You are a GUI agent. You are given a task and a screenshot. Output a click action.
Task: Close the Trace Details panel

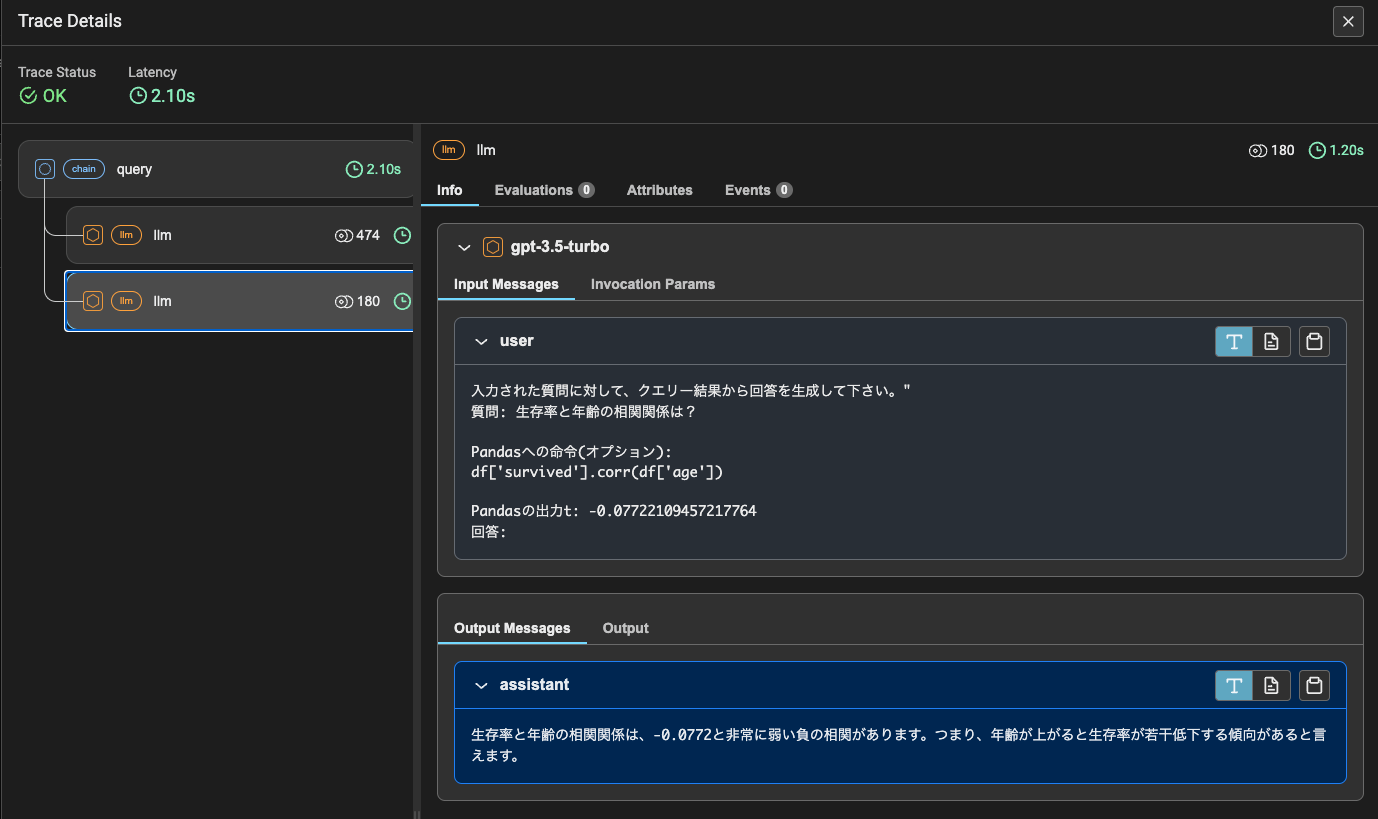pyautogui.click(x=1348, y=21)
